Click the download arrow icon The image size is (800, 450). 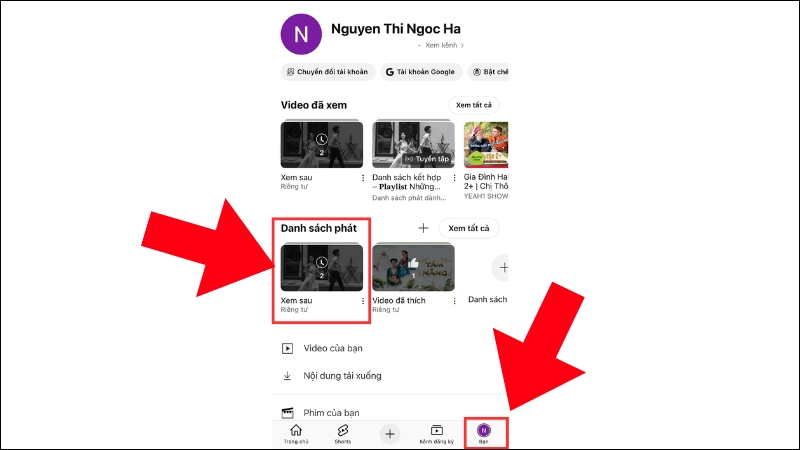click(x=287, y=376)
